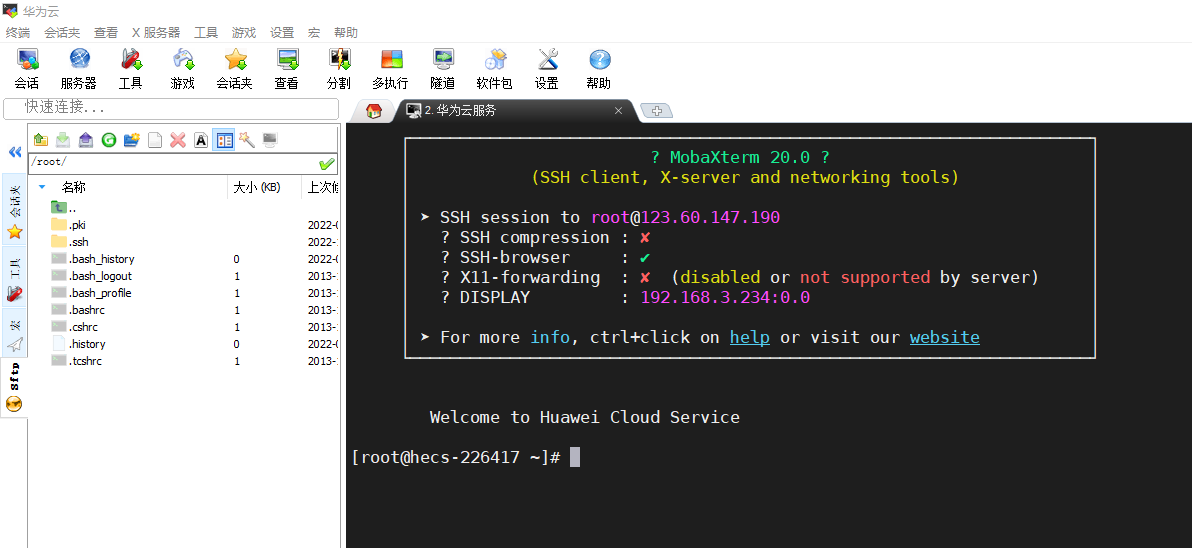This screenshot has height=548, width=1192.
Task: Click the sort arrow beside 名称 column
Action: [x=42, y=187]
